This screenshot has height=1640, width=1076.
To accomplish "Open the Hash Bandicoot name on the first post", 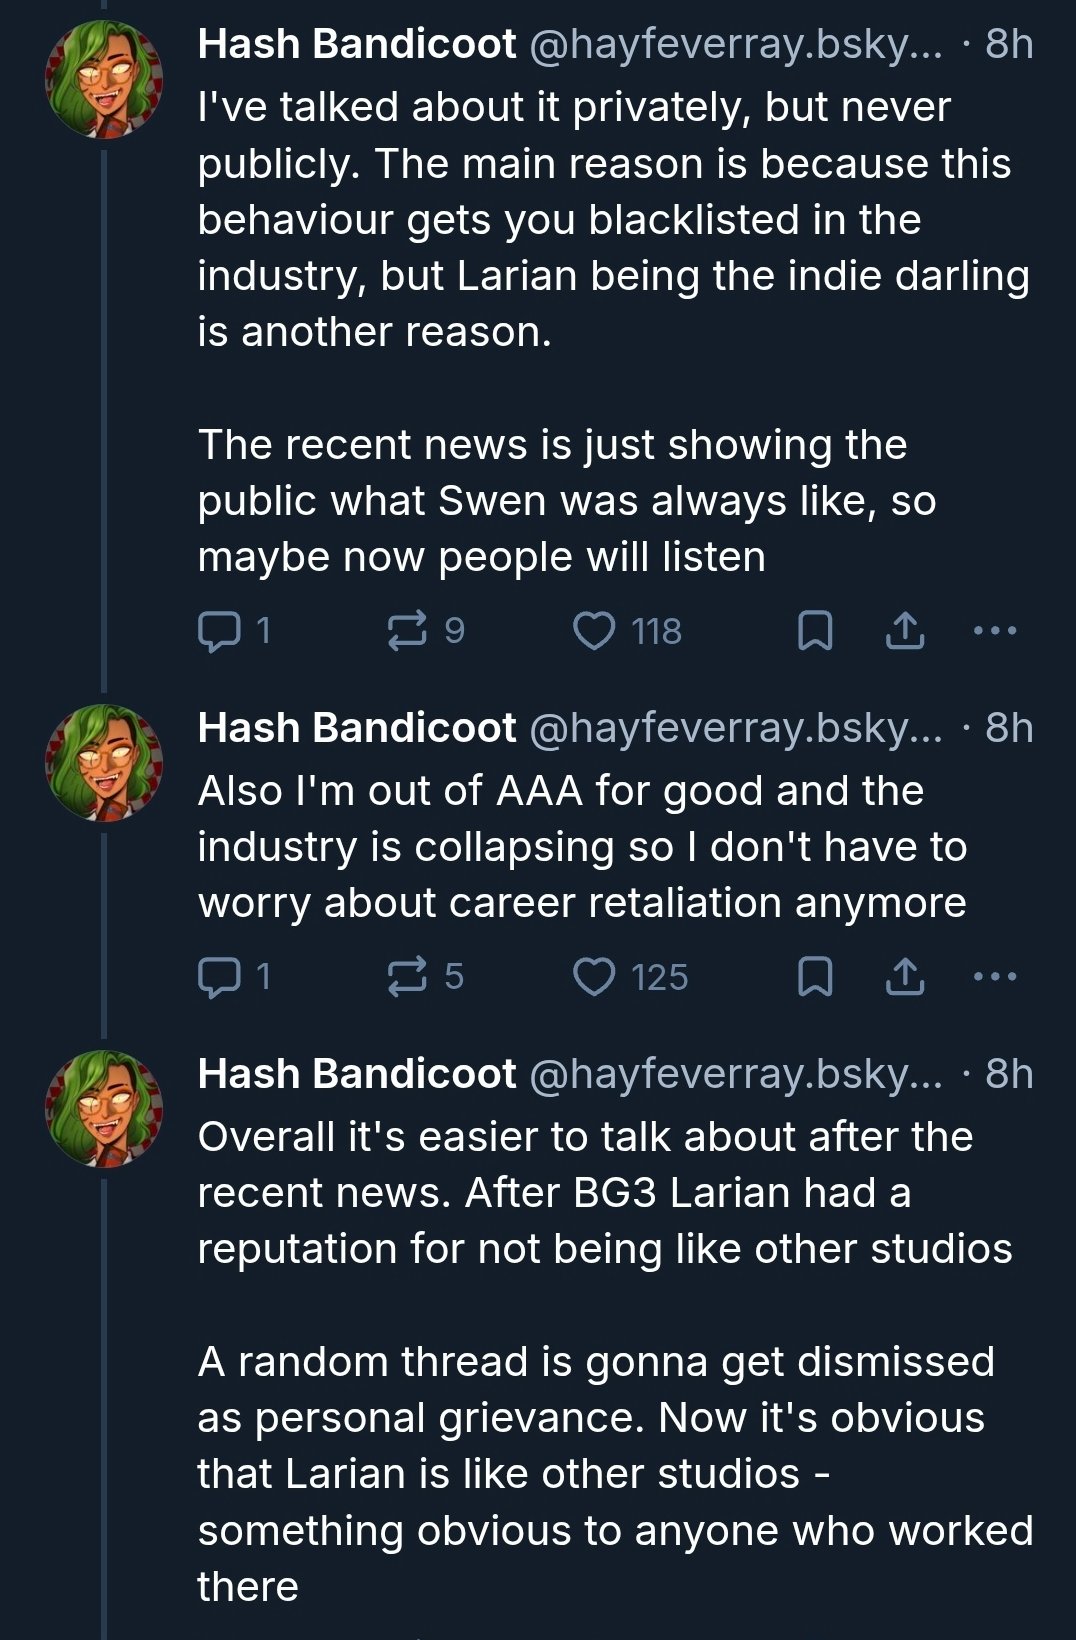I will click(357, 44).
